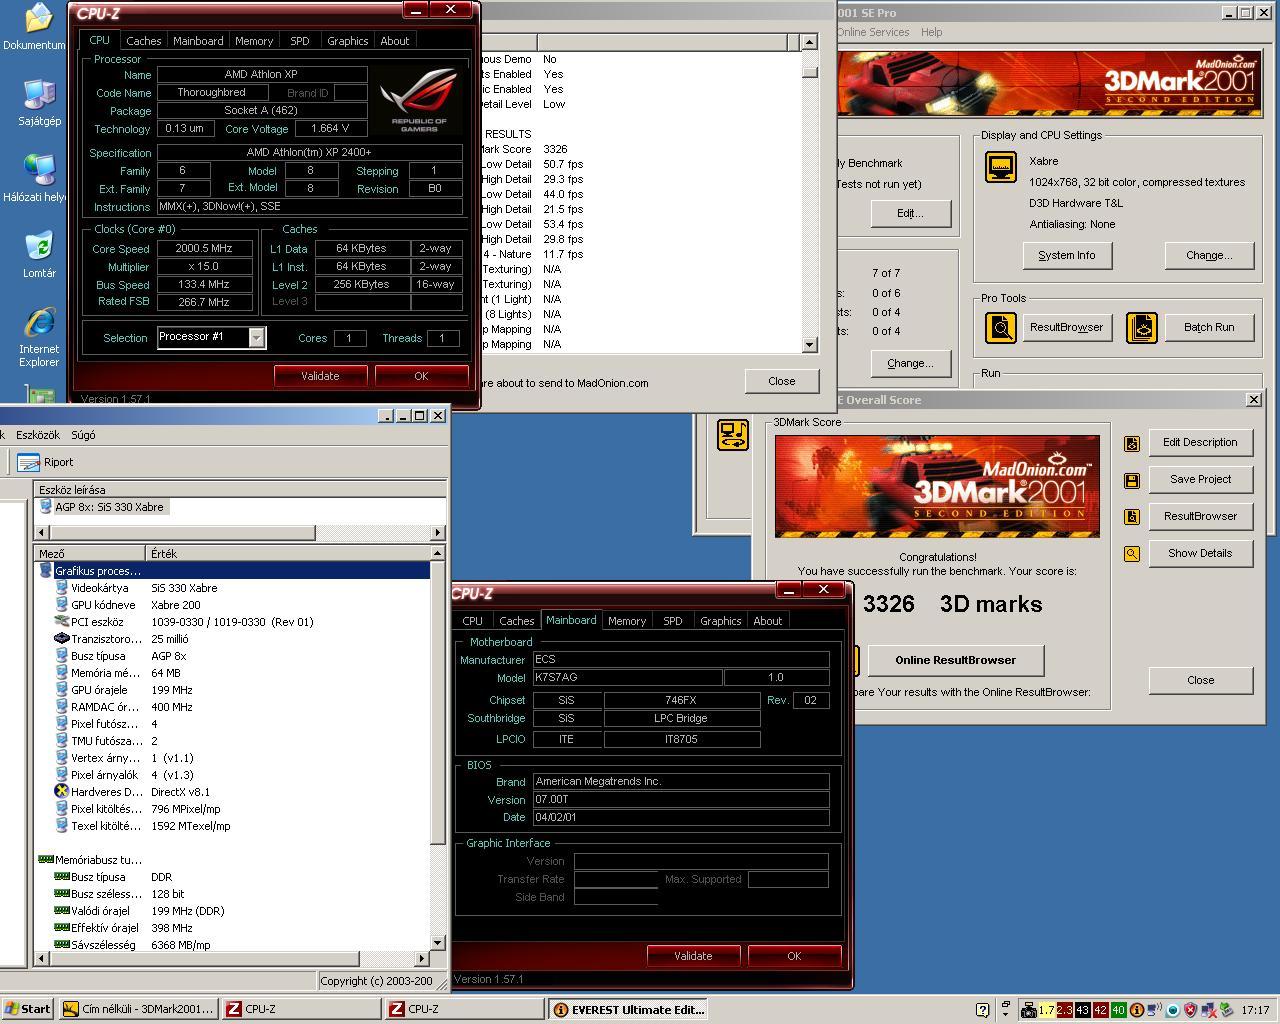
Task: Switch to 3DMark2001 taskbar item
Action: click(137, 1009)
